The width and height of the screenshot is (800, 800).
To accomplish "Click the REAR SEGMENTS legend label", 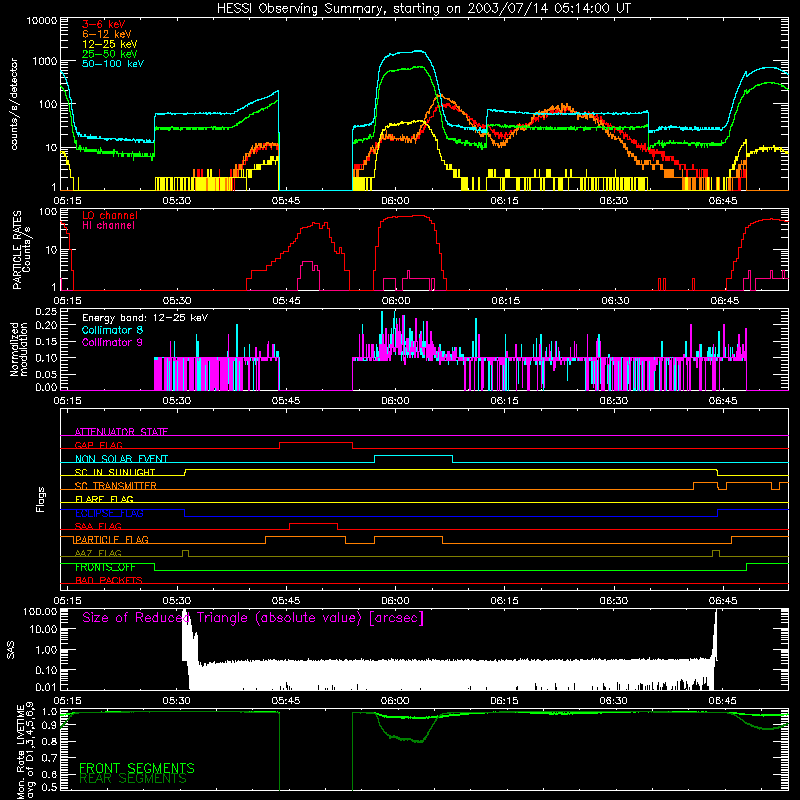I will coord(133,779).
